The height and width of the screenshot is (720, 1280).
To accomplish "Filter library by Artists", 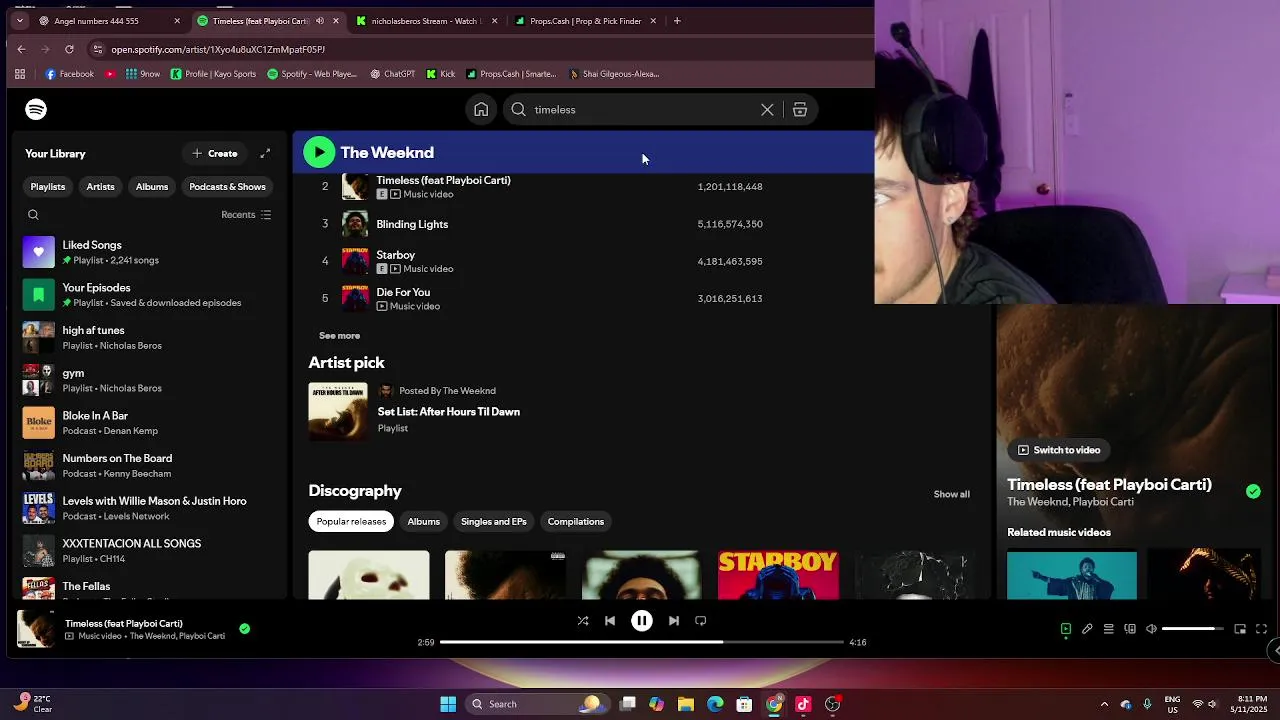I will (x=100, y=187).
